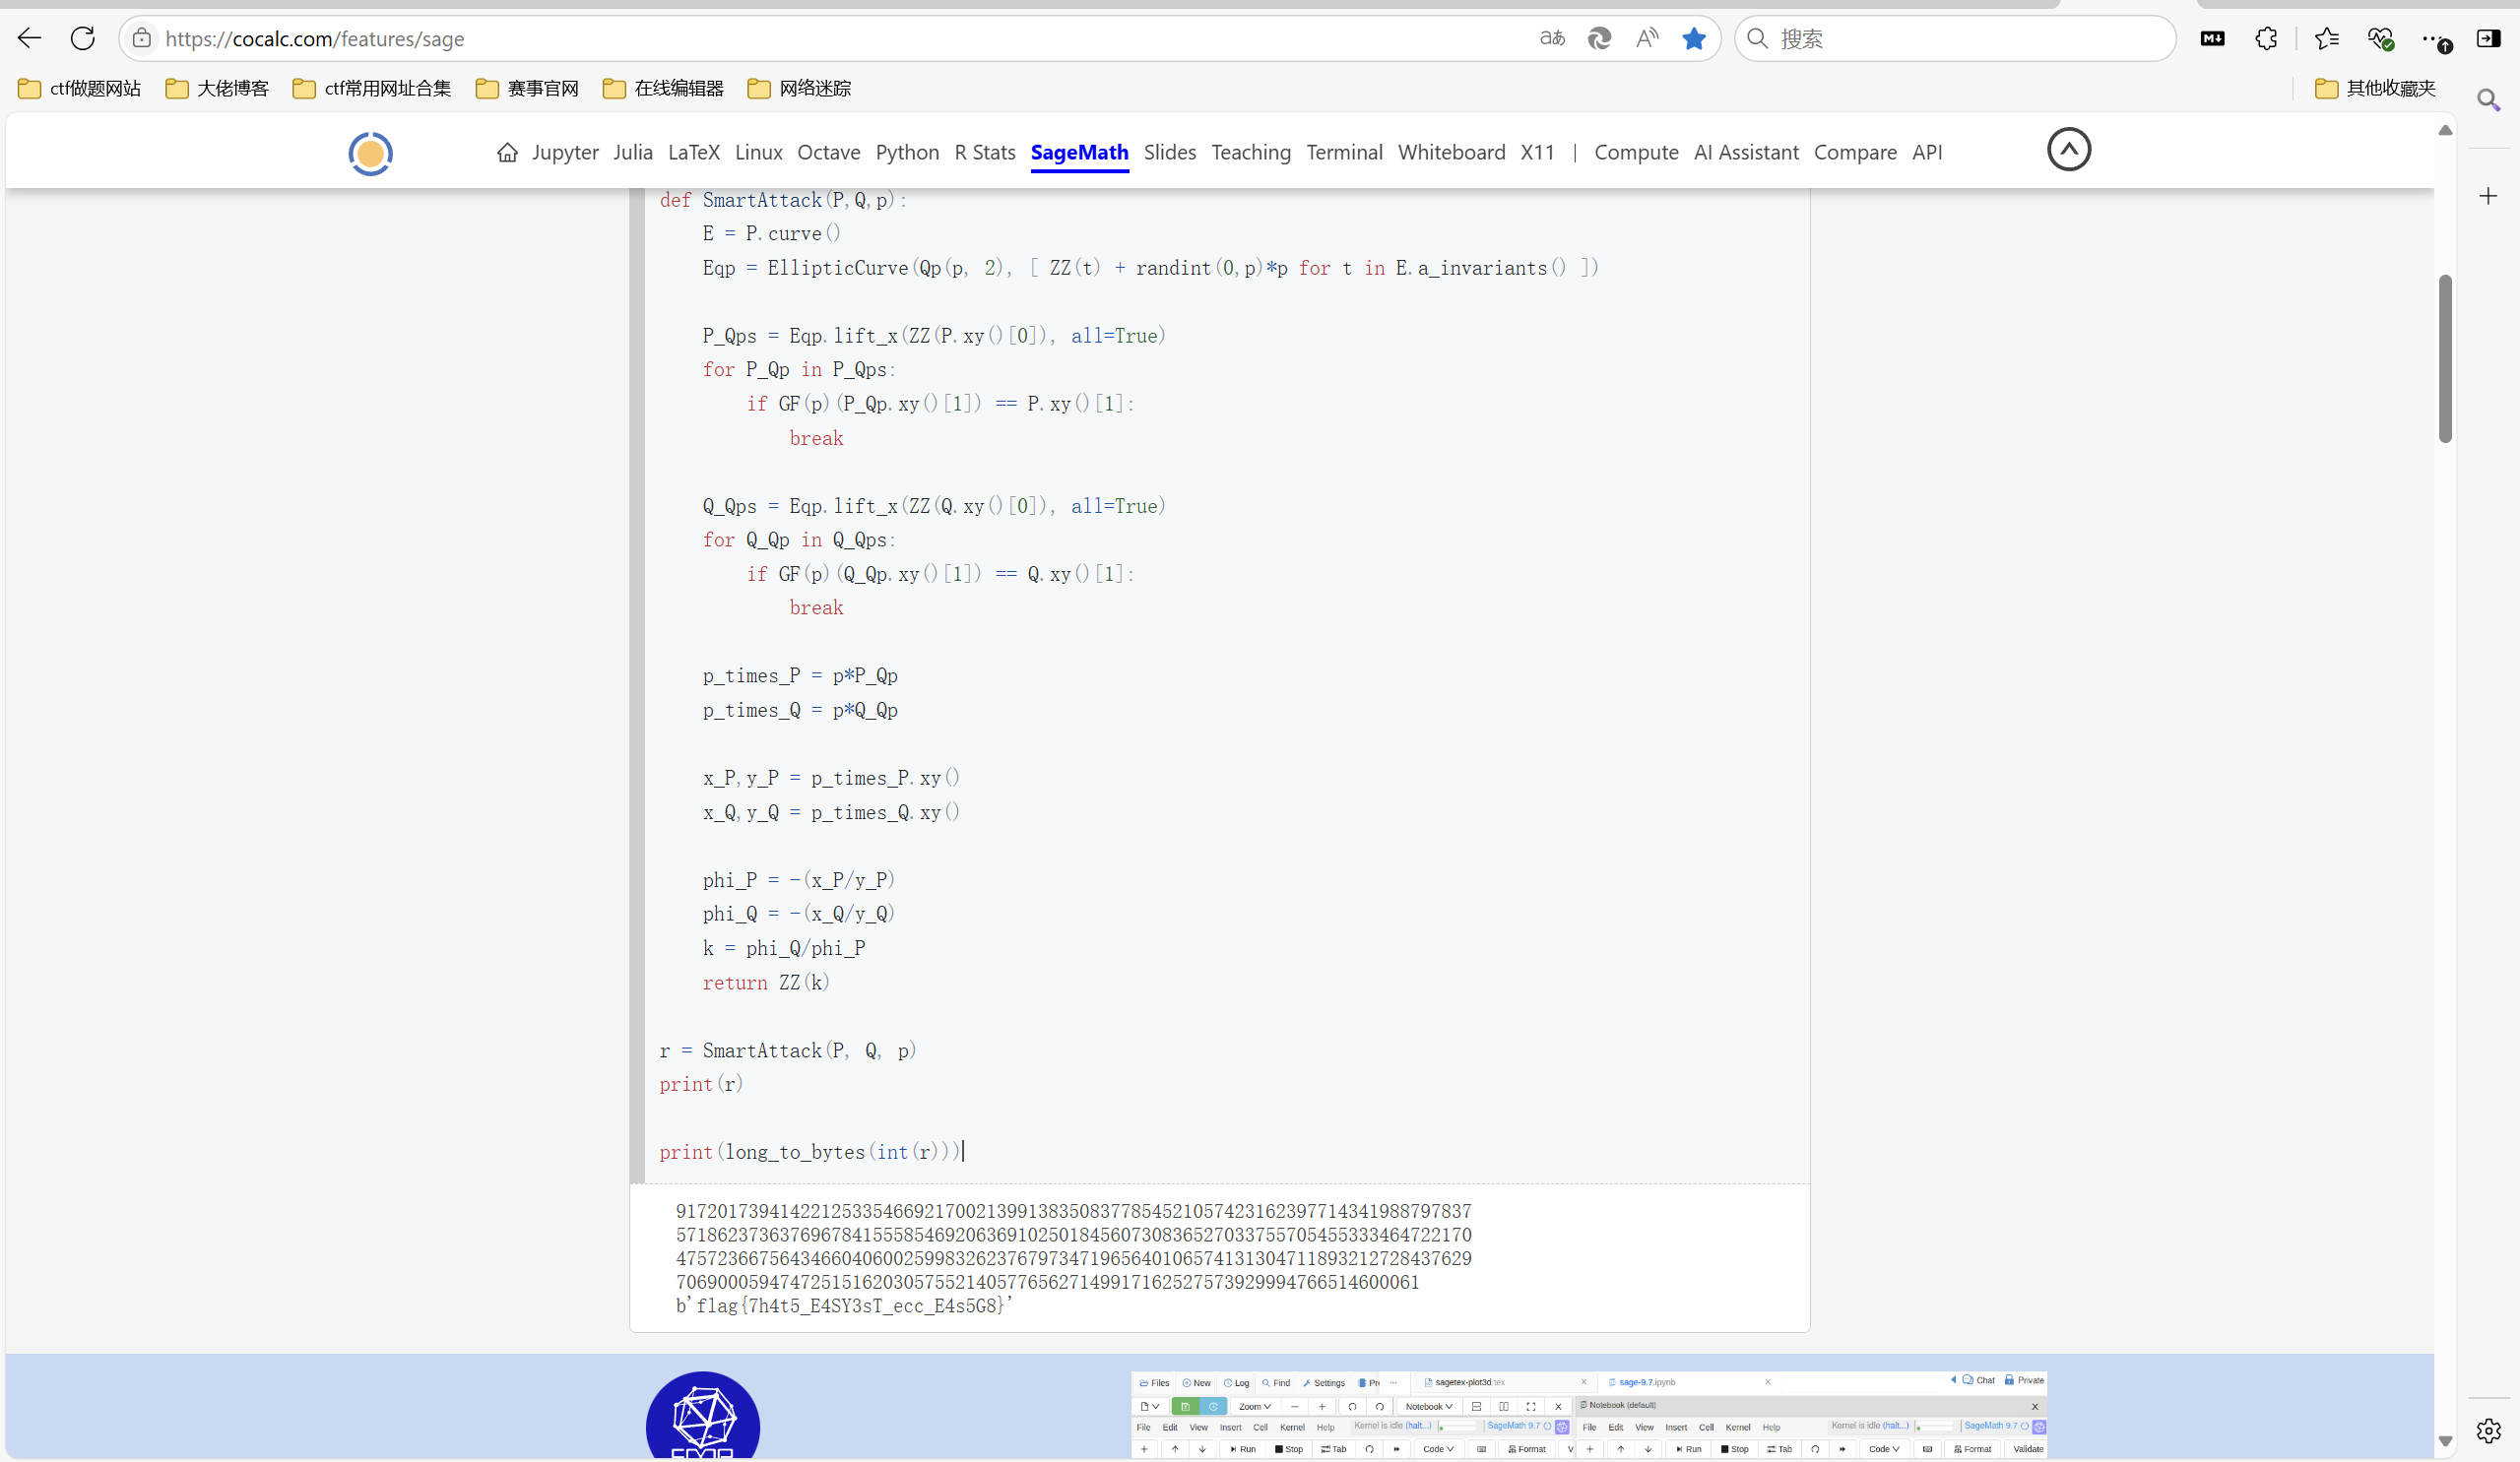Open the X11 features page
Screen dimensions: 2520x1462
[1538, 152]
